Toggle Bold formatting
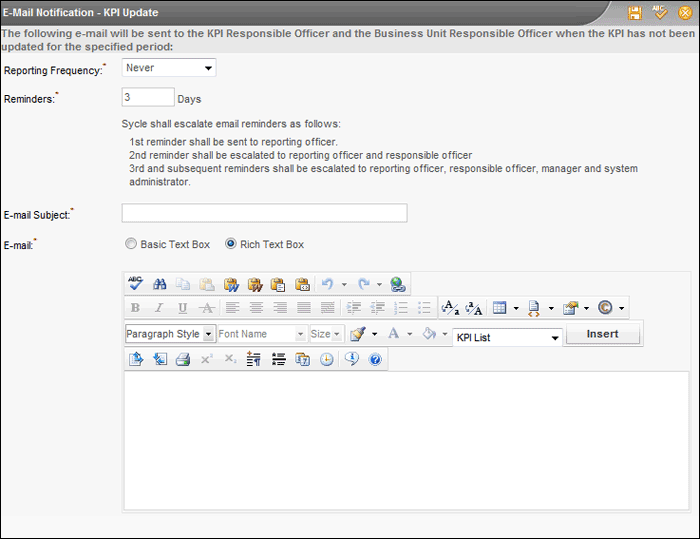 click(135, 308)
